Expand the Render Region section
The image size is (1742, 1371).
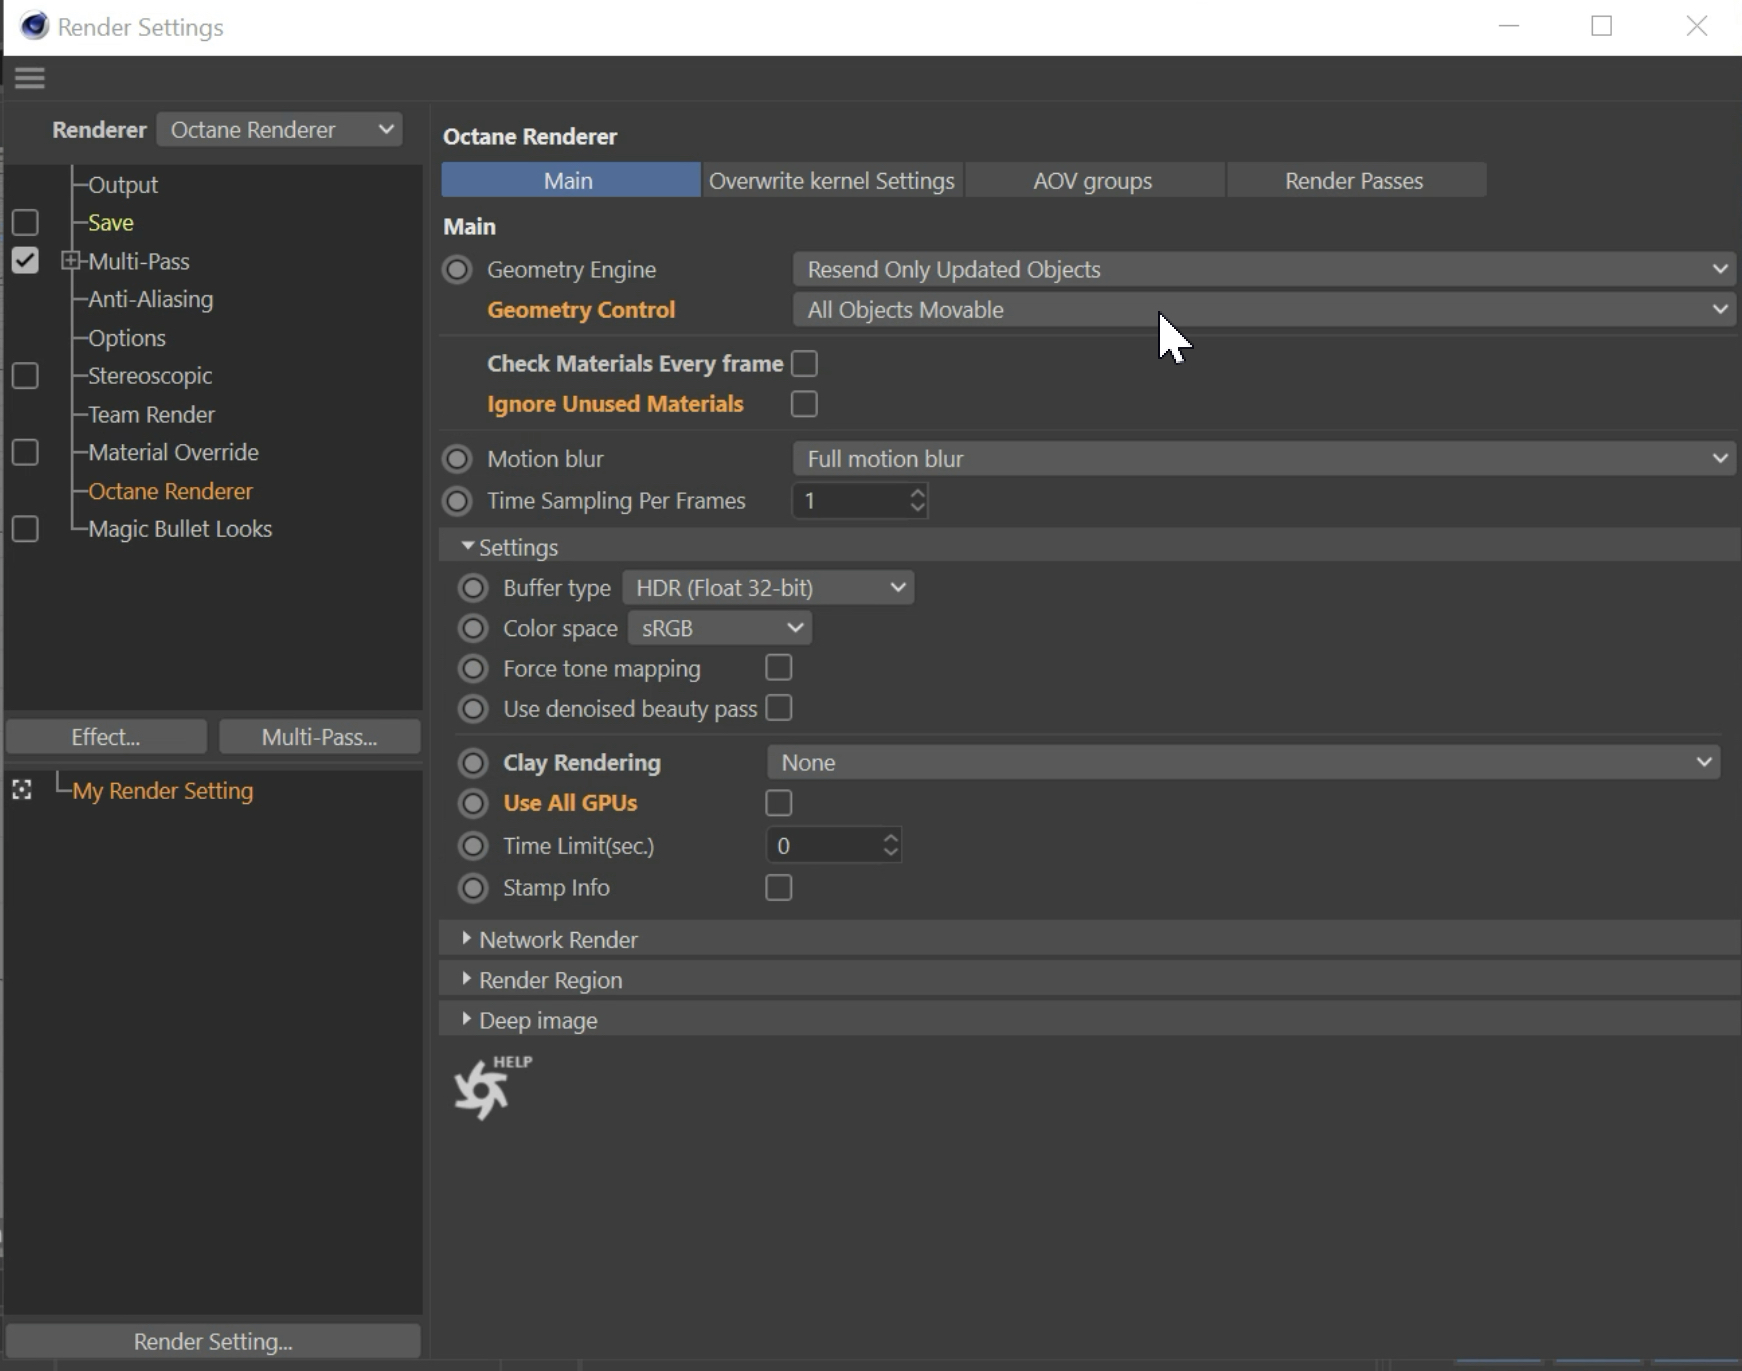point(466,979)
